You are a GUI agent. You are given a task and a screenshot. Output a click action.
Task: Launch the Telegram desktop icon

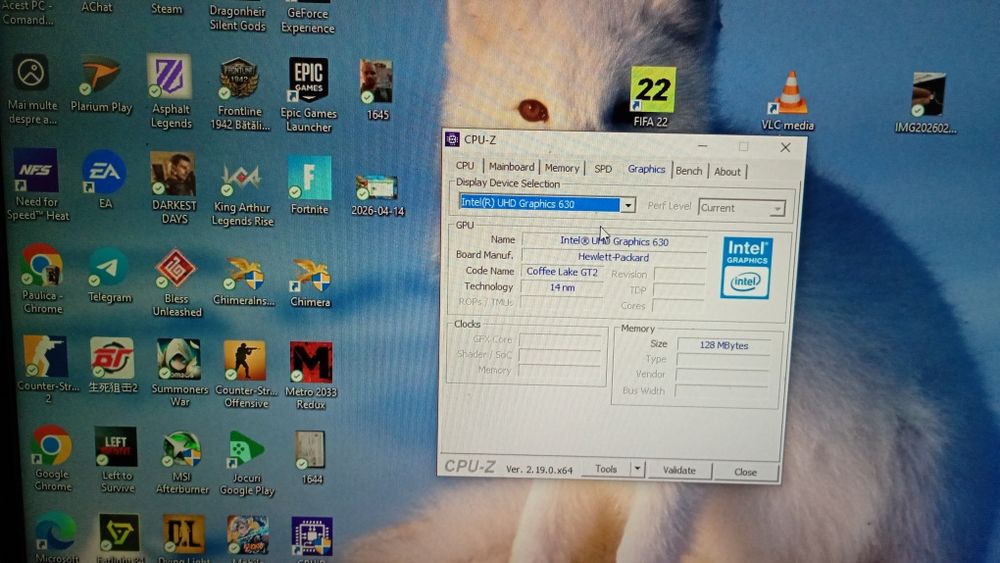(109, 275)
